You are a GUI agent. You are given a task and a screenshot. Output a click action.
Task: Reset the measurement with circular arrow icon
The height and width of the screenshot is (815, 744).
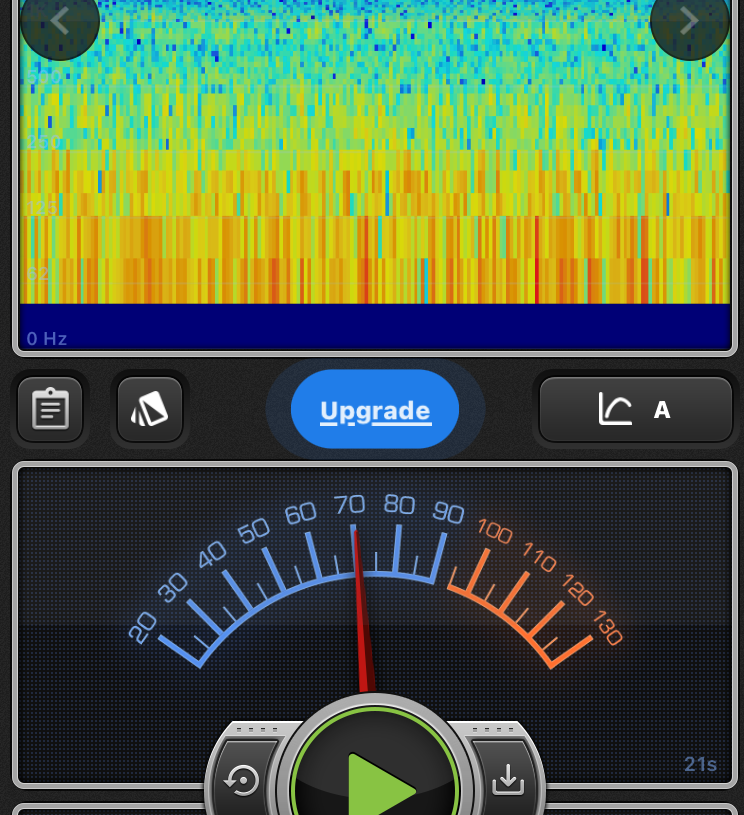pyautogui.click(x=243, y=780)
